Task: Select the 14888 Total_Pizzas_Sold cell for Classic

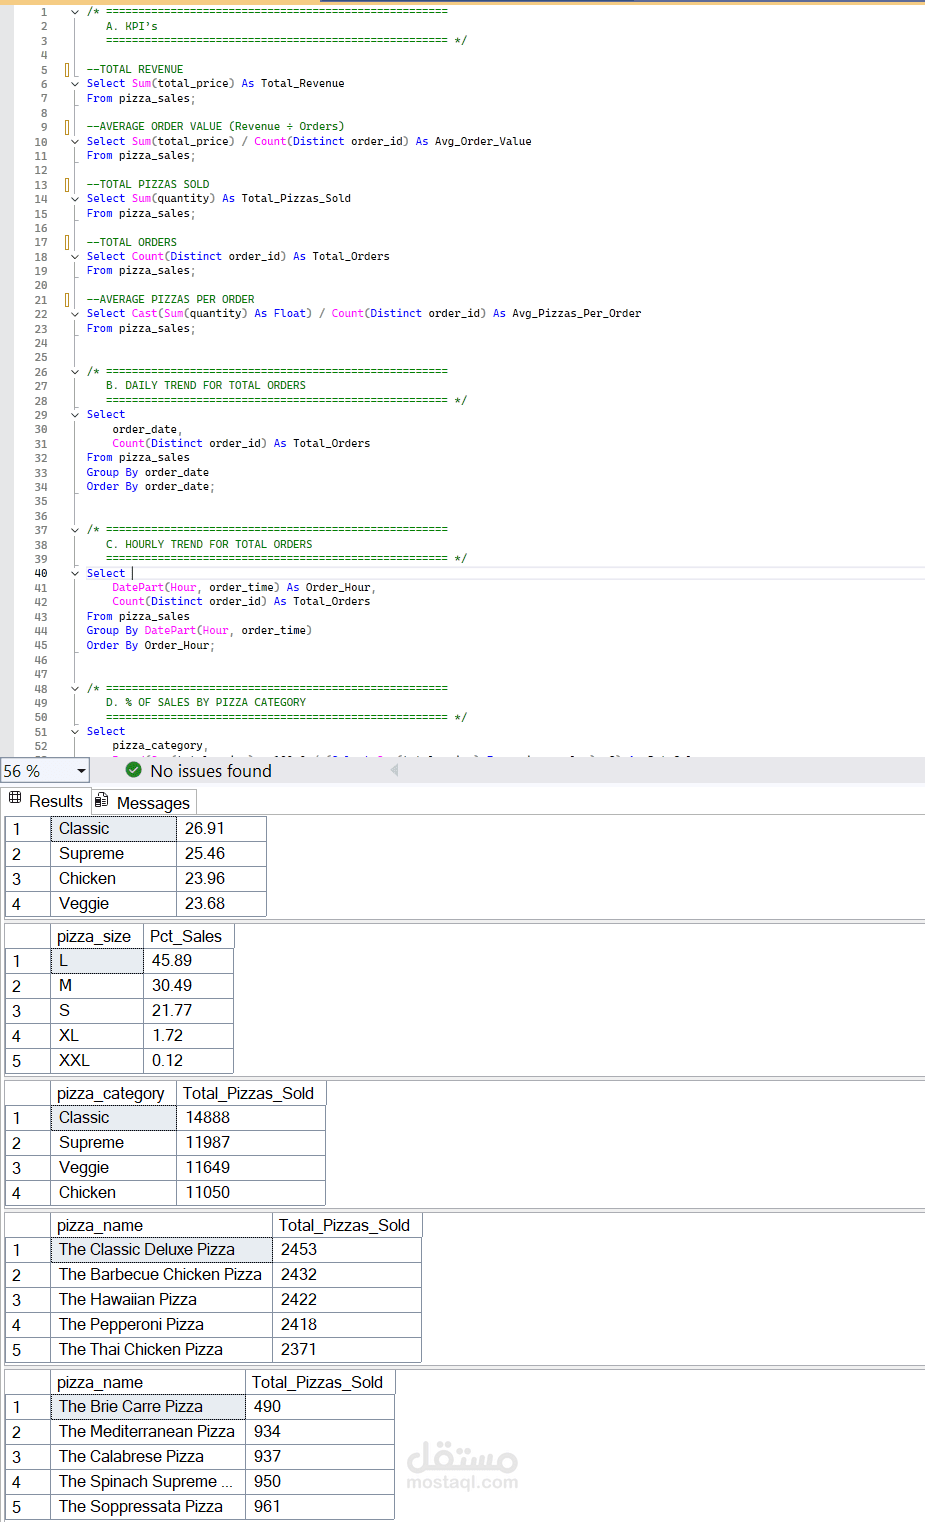Action: pos(250,1117)
